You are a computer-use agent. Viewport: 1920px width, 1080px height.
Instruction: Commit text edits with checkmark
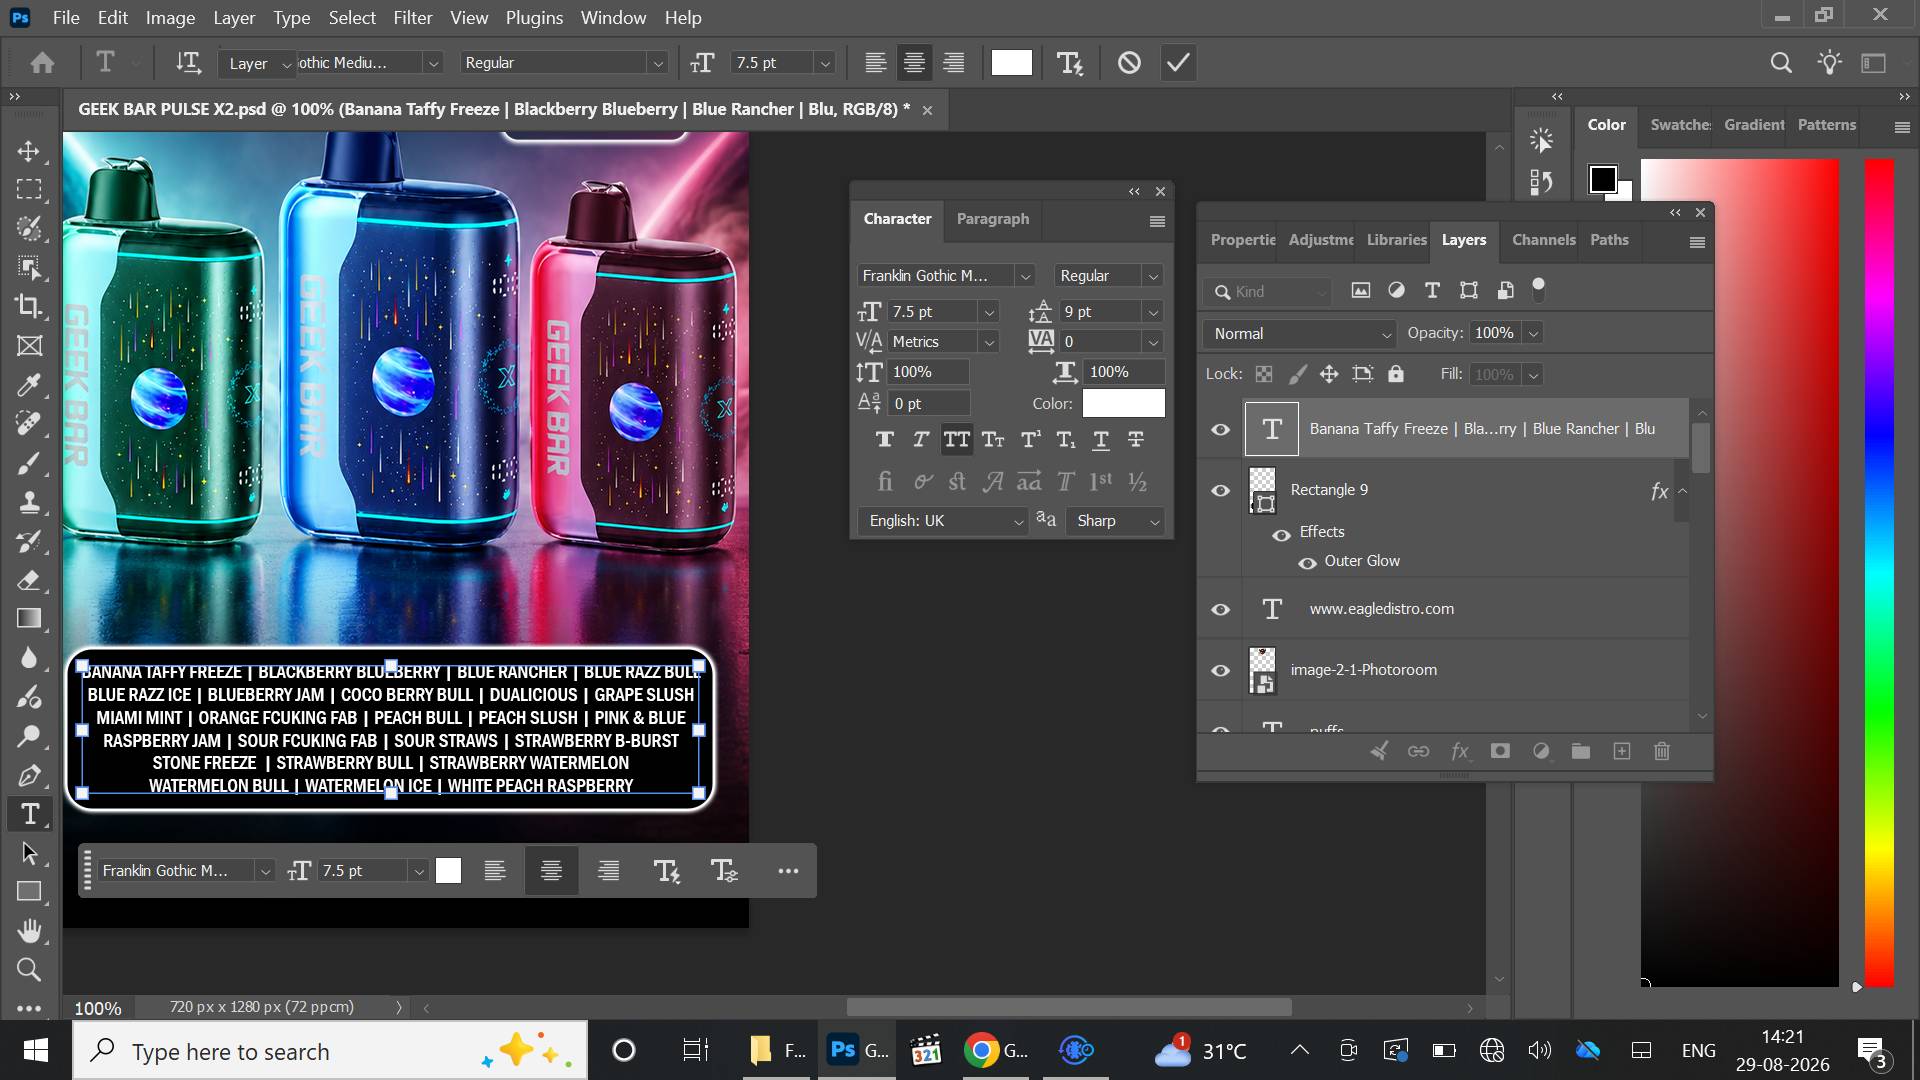1178,63
